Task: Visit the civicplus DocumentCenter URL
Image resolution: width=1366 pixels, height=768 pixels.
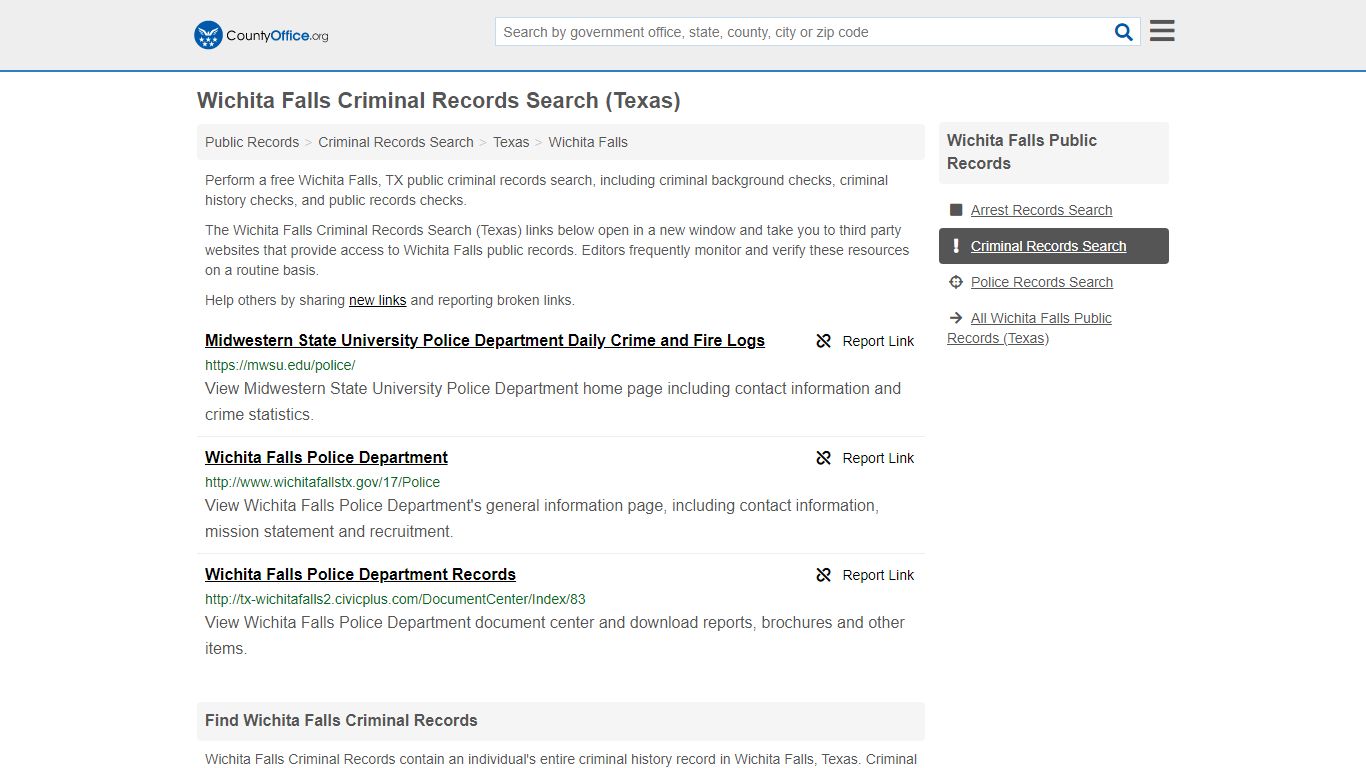Action: point(395,599)
